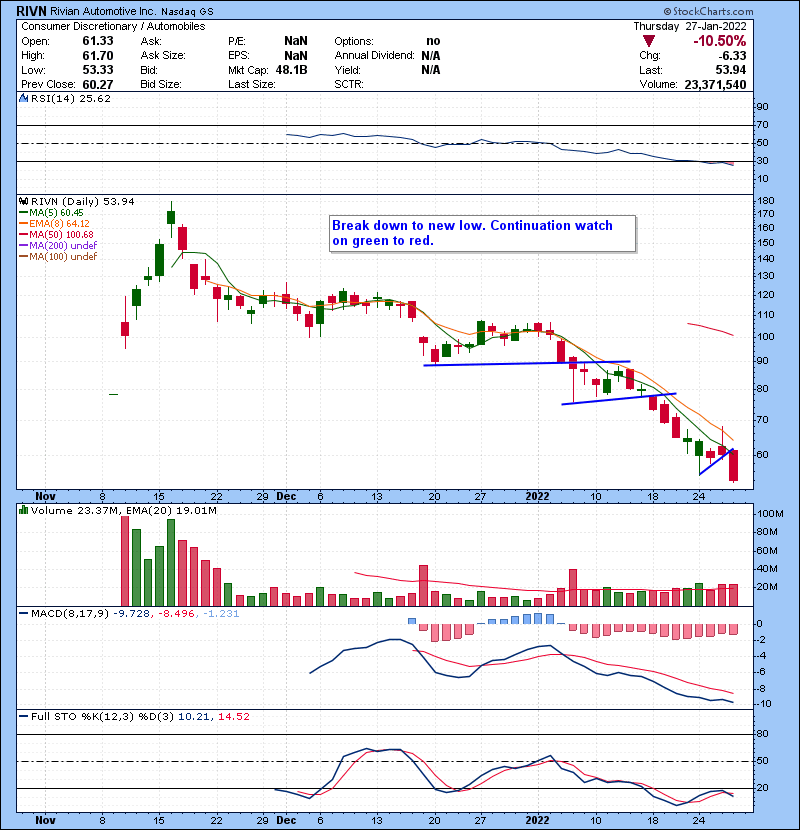This screenshot has height=830, width=800.
Task: Click the Consumer Discretionary / Automobiles sector label
Action: pyautogui.click(x=113, y=26)
